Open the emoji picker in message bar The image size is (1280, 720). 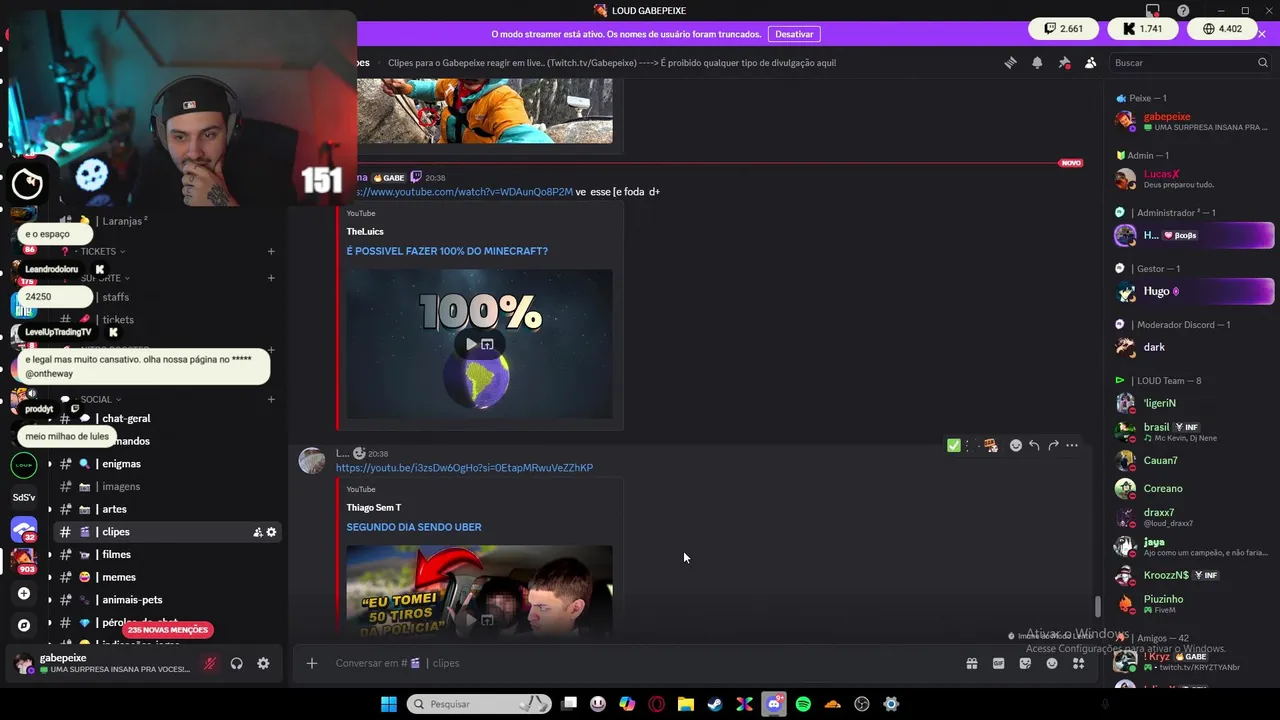1052,663
